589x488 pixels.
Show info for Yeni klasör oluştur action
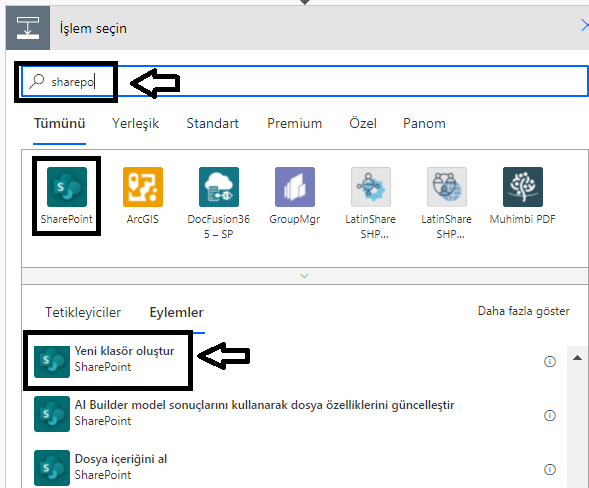(x=550, y=361)
